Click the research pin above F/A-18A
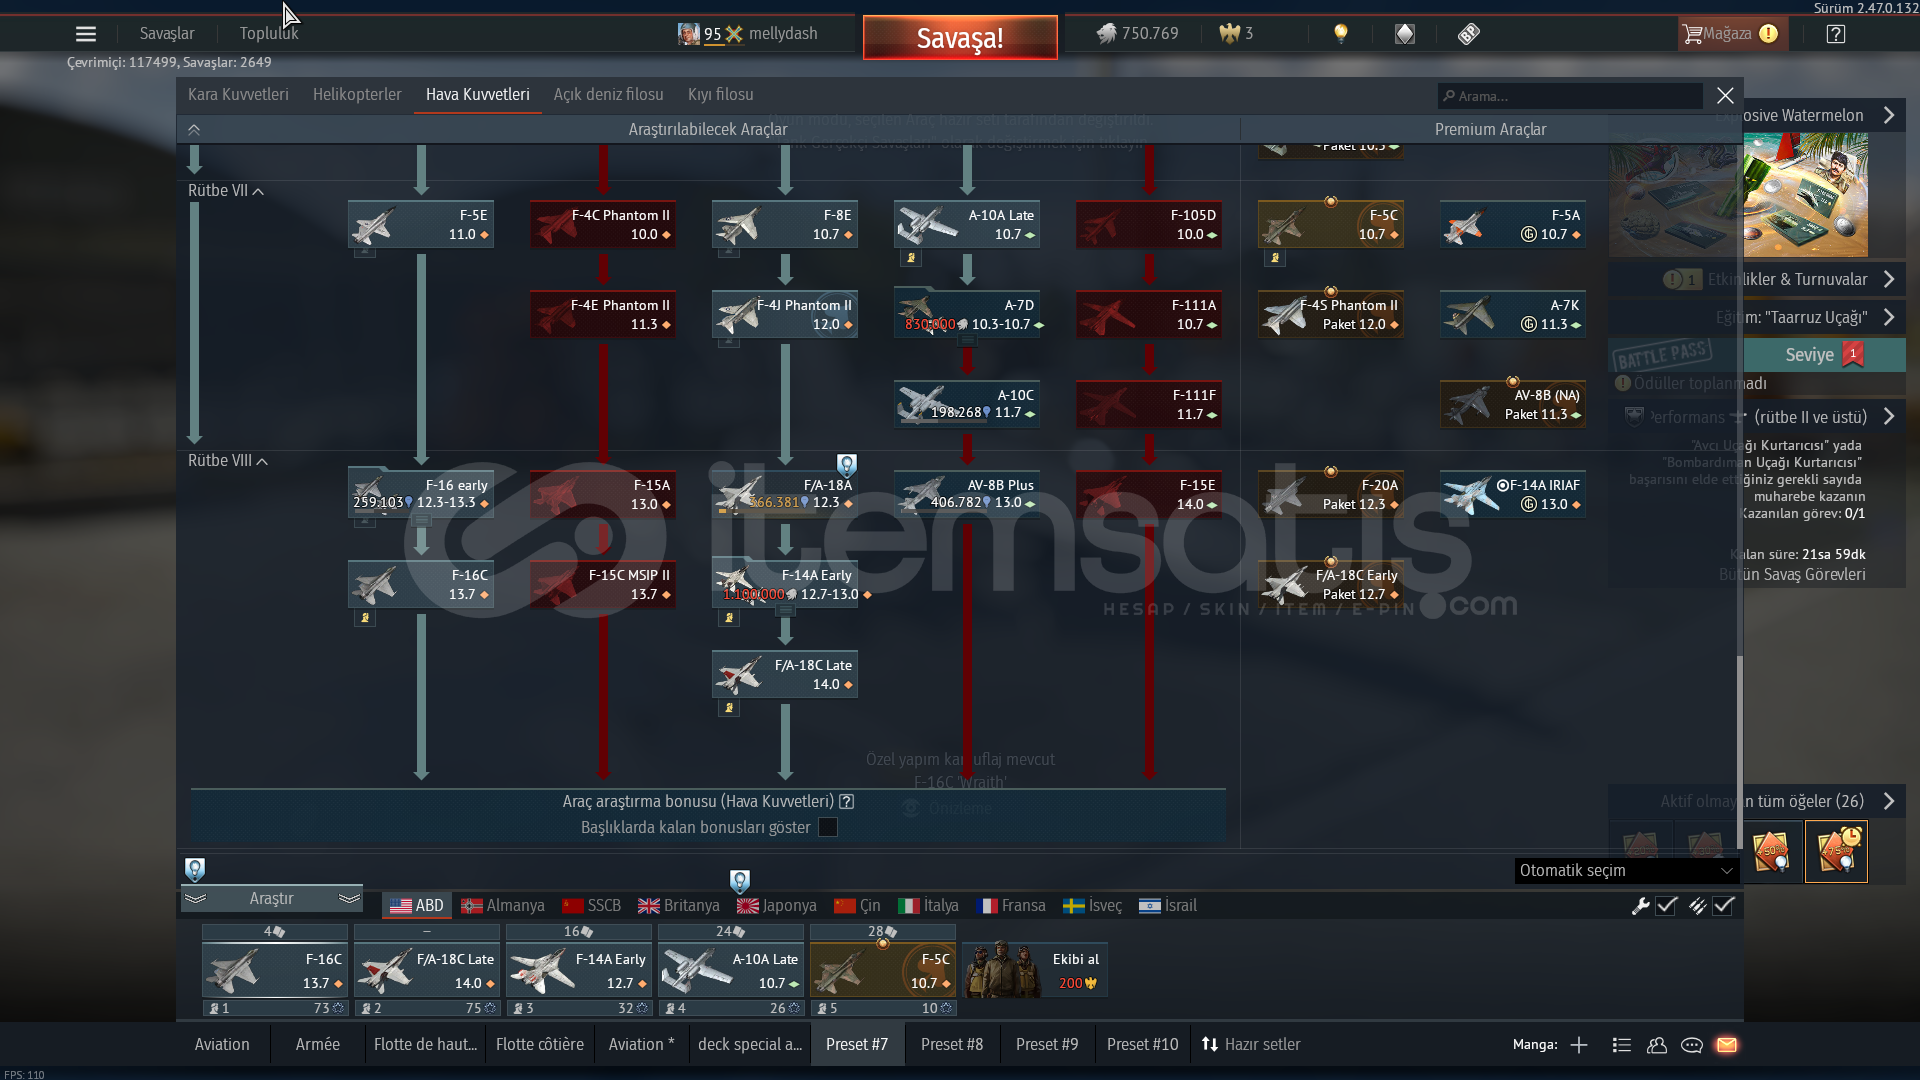1920x1080 pixels. [847, 465]
